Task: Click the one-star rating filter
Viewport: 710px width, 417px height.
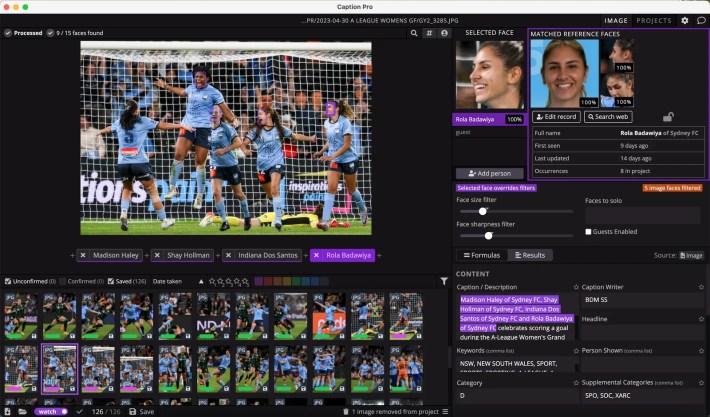Action: [212, 282]
